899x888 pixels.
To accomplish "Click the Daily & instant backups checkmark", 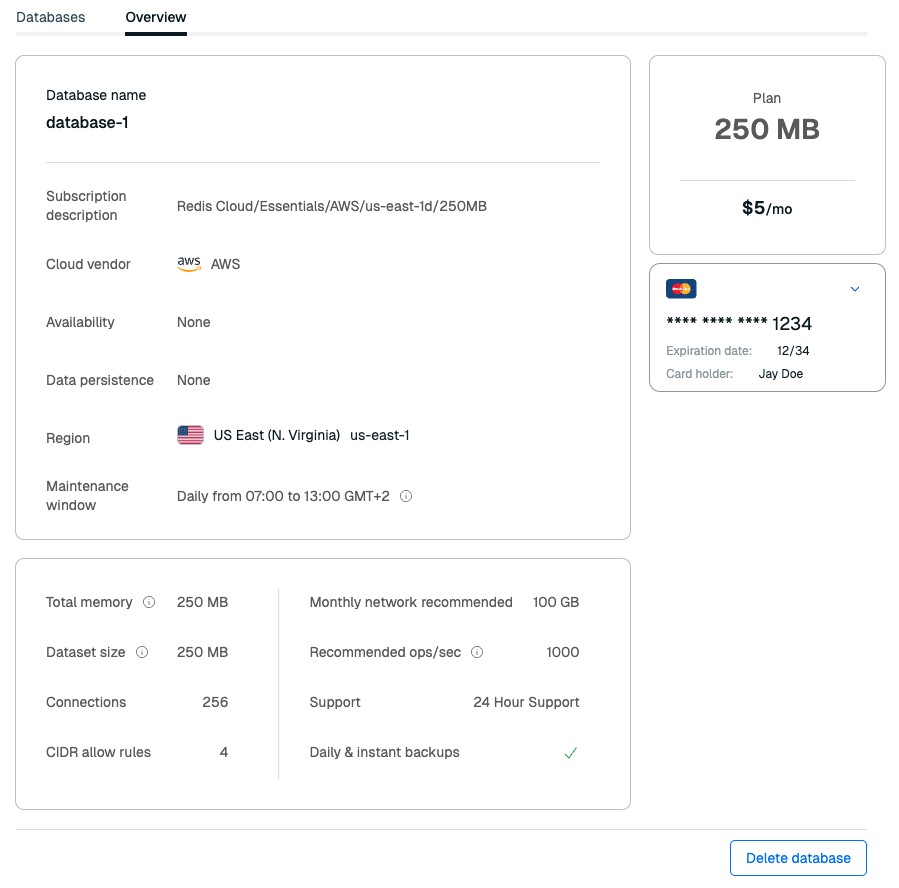I will 571,753.
